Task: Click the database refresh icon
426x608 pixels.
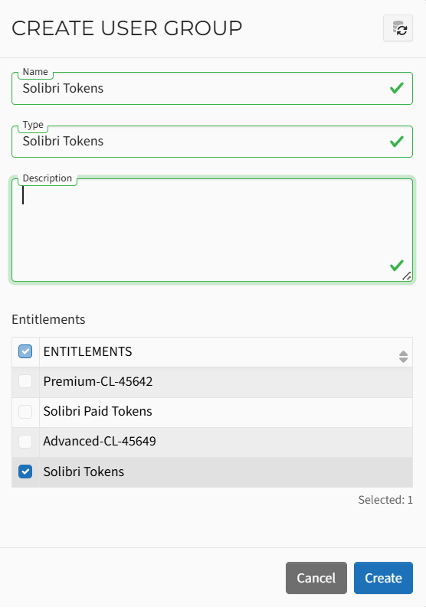Action: (398, 28)
